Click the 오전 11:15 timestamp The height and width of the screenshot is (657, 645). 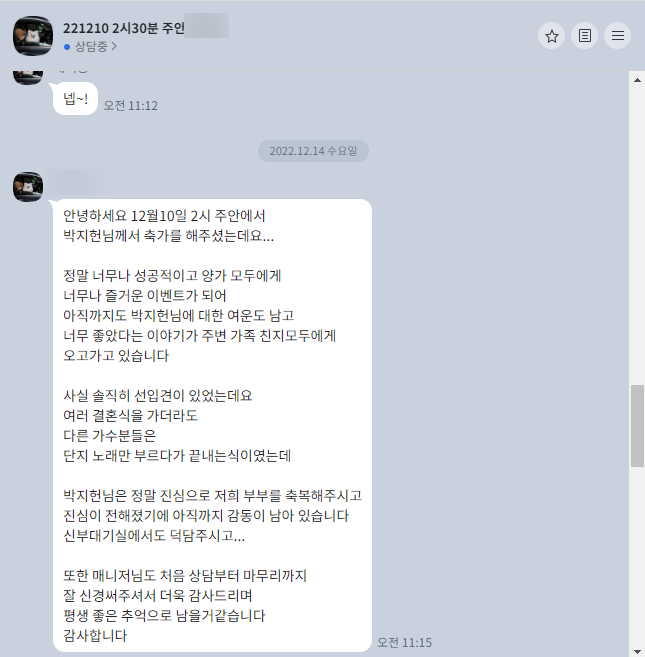point(404,642)
